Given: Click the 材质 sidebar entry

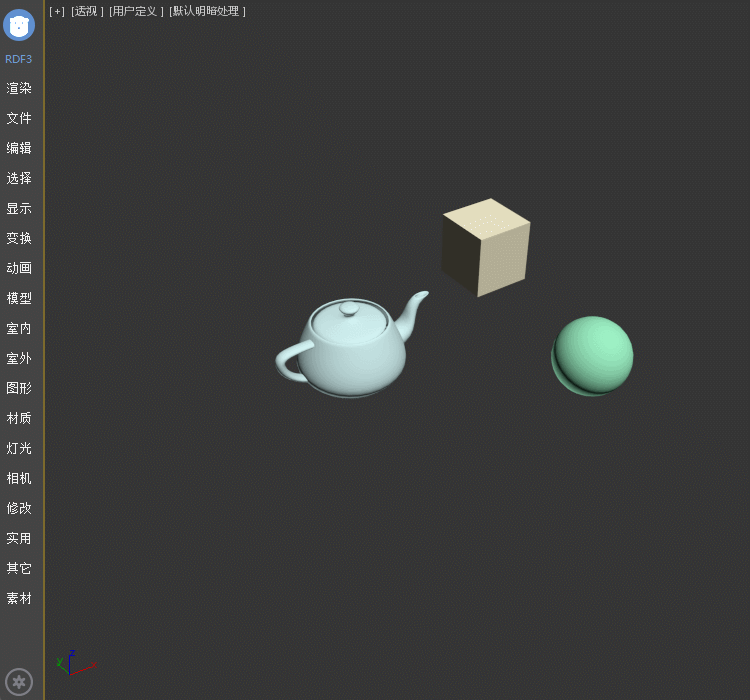Looking at the screenshot, I should pyautogui.click(x=19, y=418).
